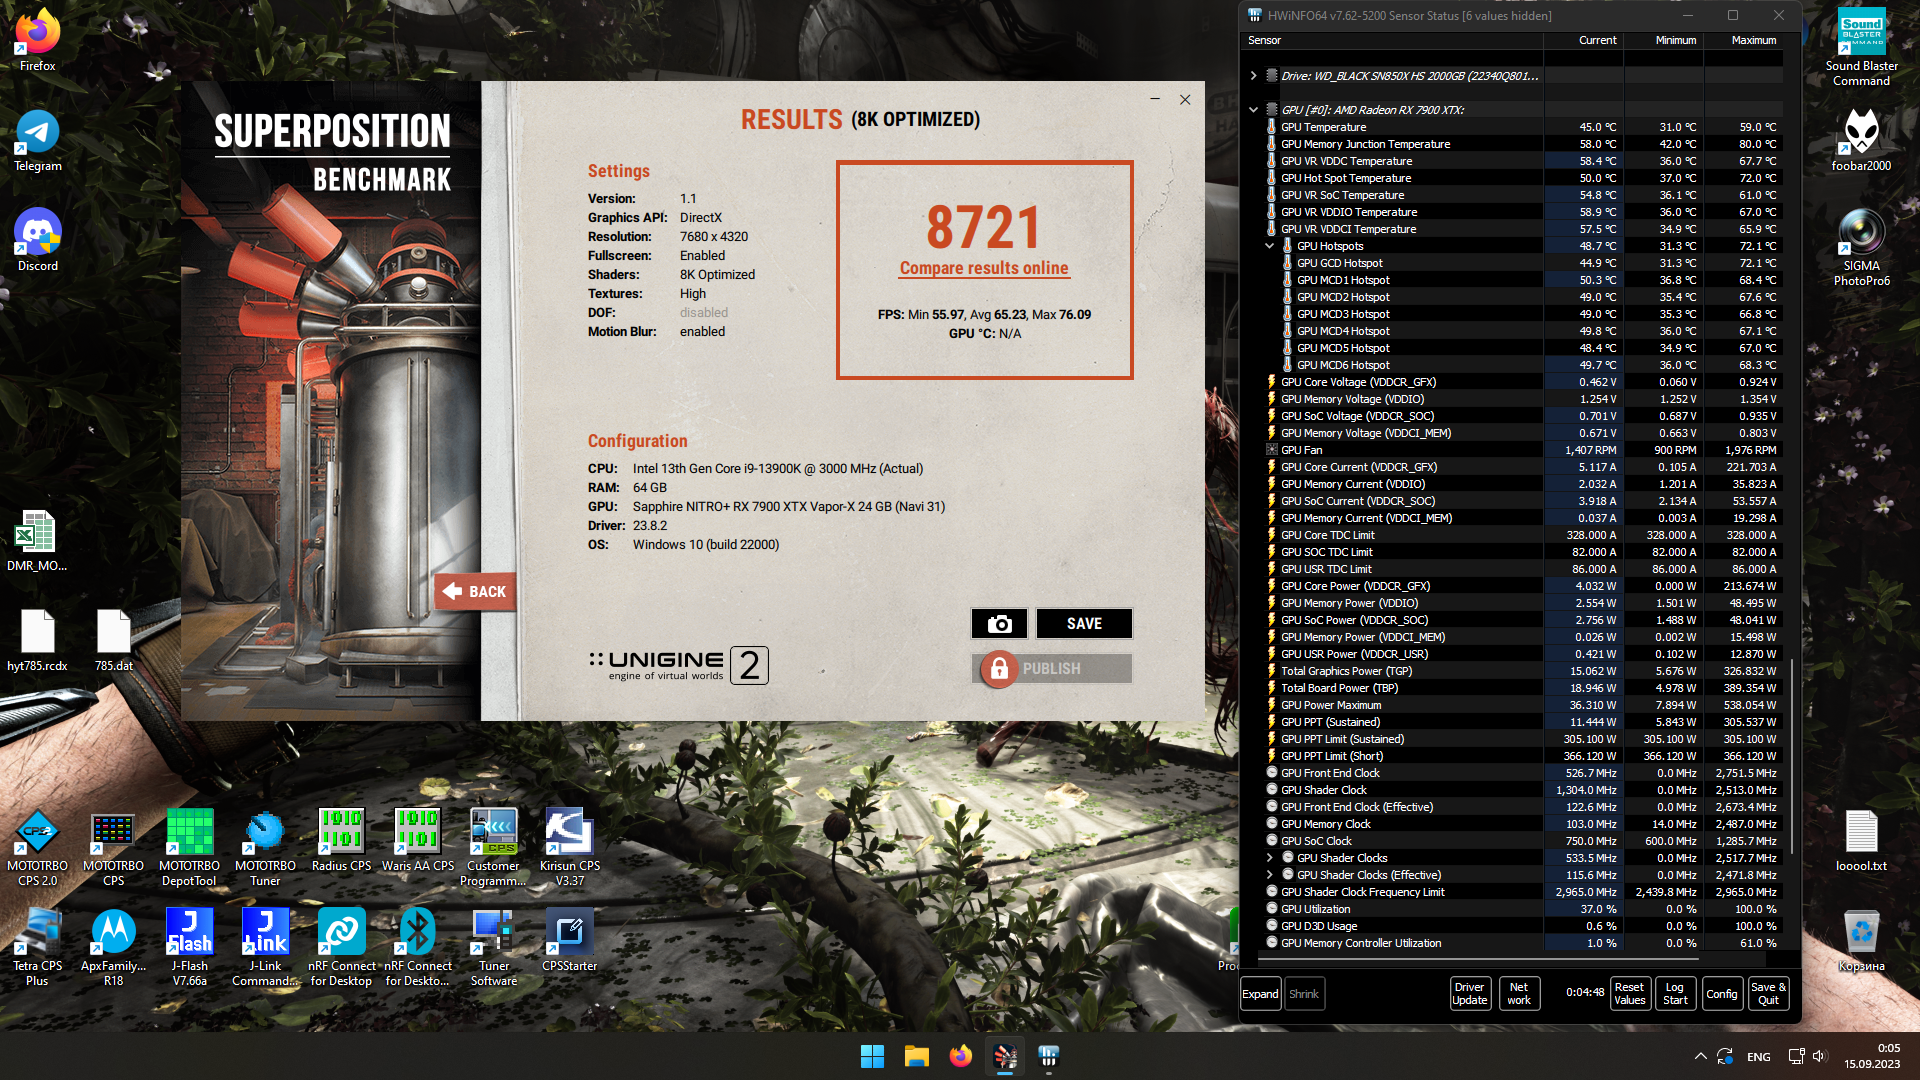
Task: Start logging with Log Start button
Action: (1675, 994)
